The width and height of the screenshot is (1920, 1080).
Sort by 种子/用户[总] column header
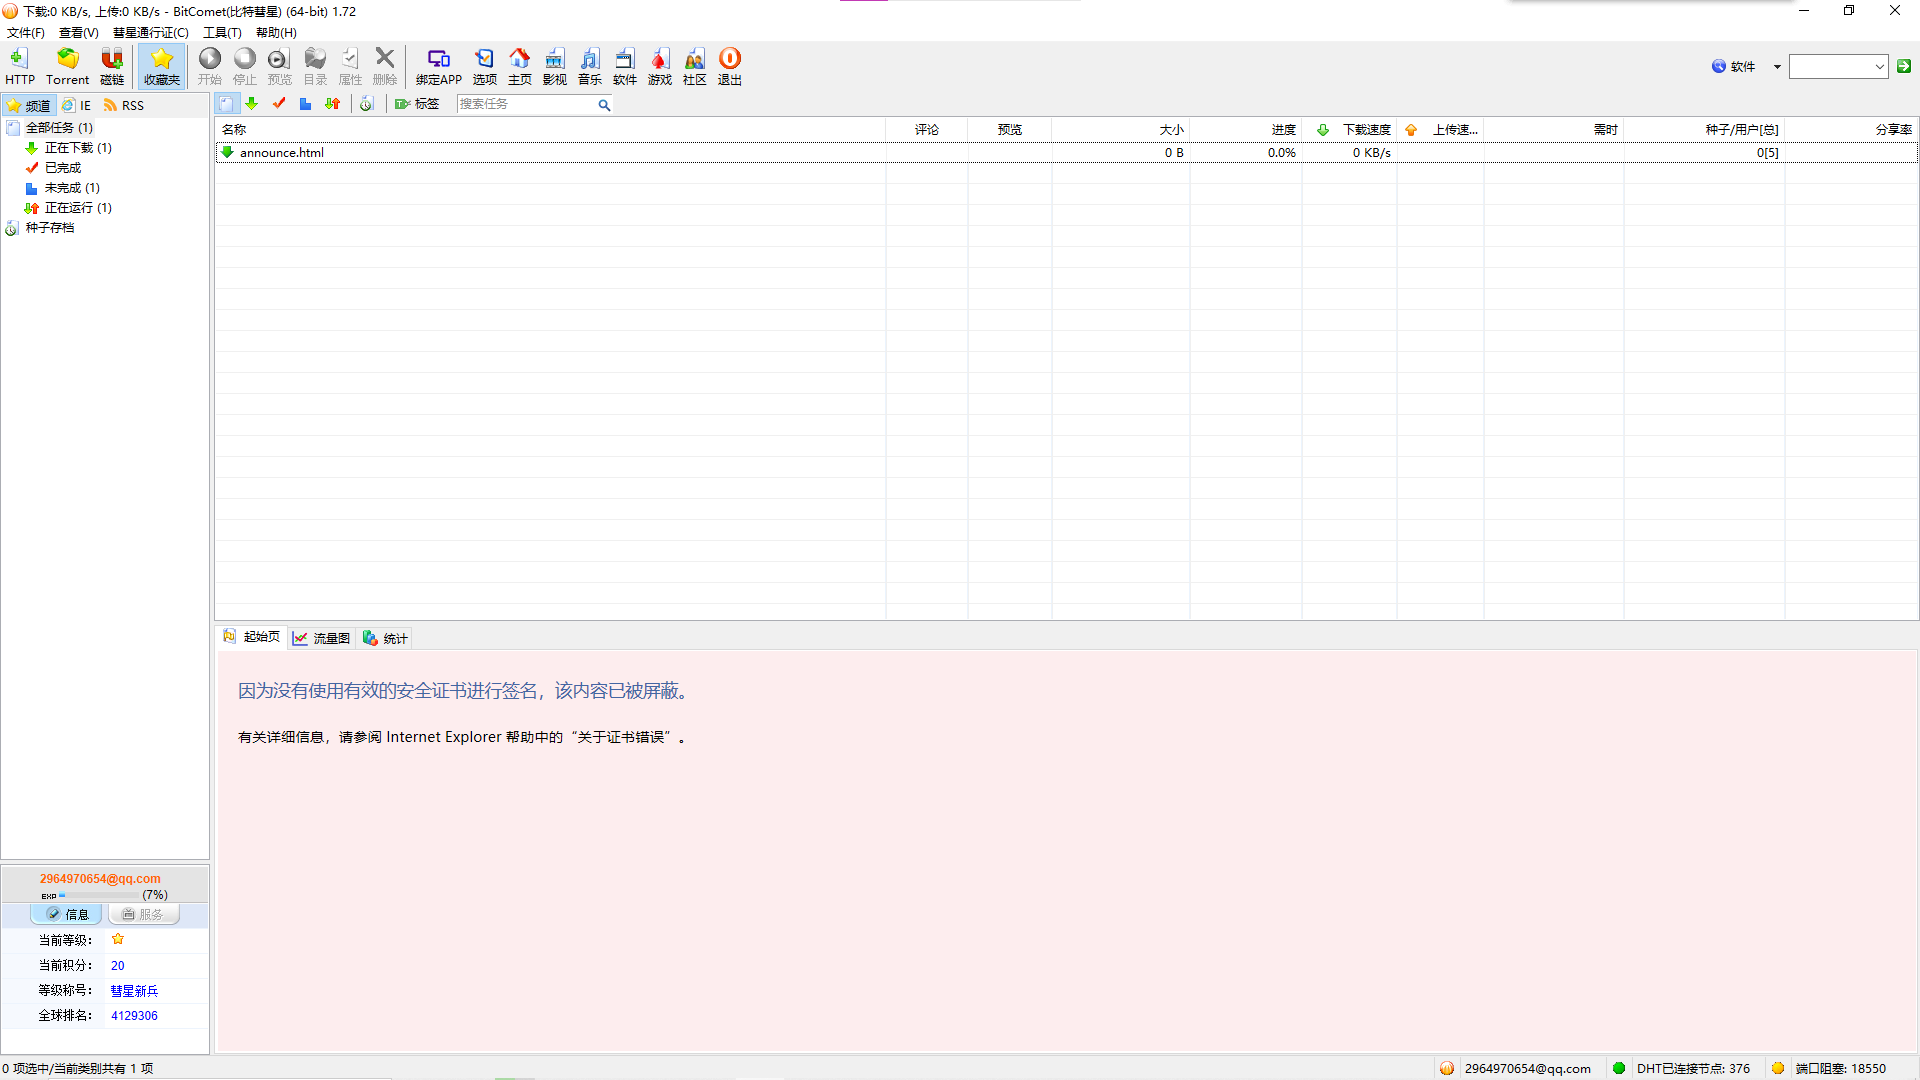(x=1704, y=130)
